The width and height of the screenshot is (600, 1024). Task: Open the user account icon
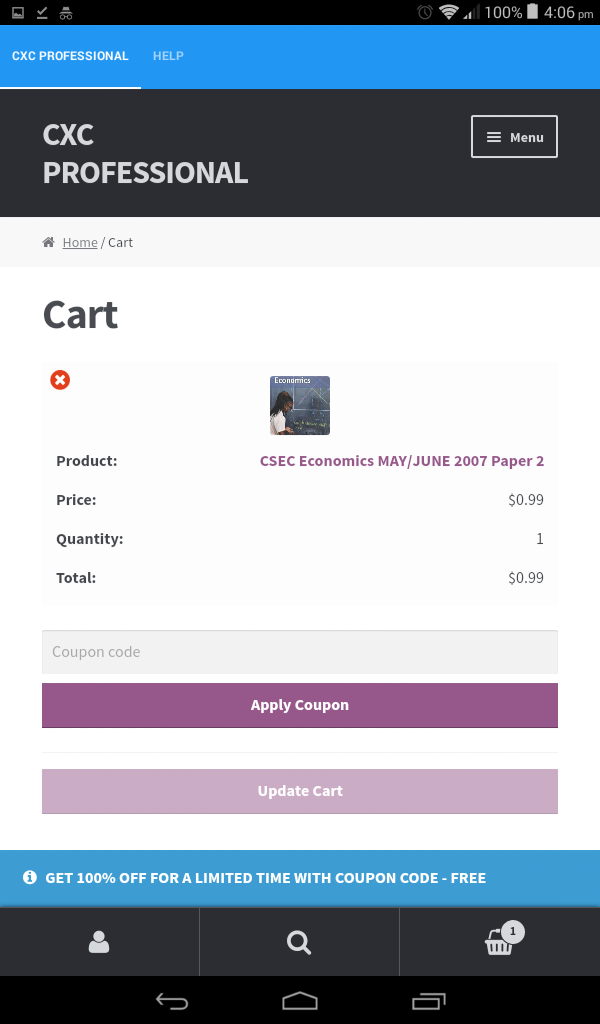click(x=99, y=942)
